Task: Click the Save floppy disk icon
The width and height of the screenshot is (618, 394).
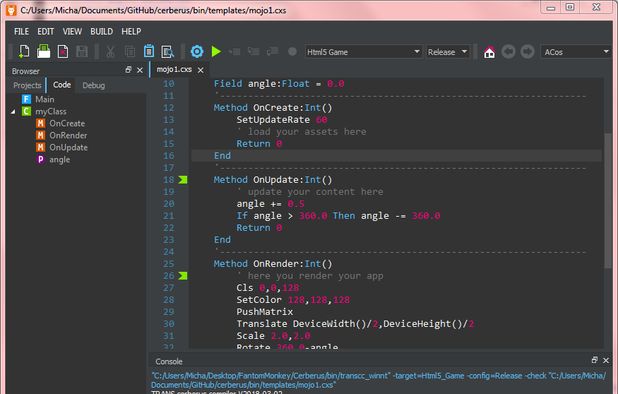Action: click(x=82, y=52)
